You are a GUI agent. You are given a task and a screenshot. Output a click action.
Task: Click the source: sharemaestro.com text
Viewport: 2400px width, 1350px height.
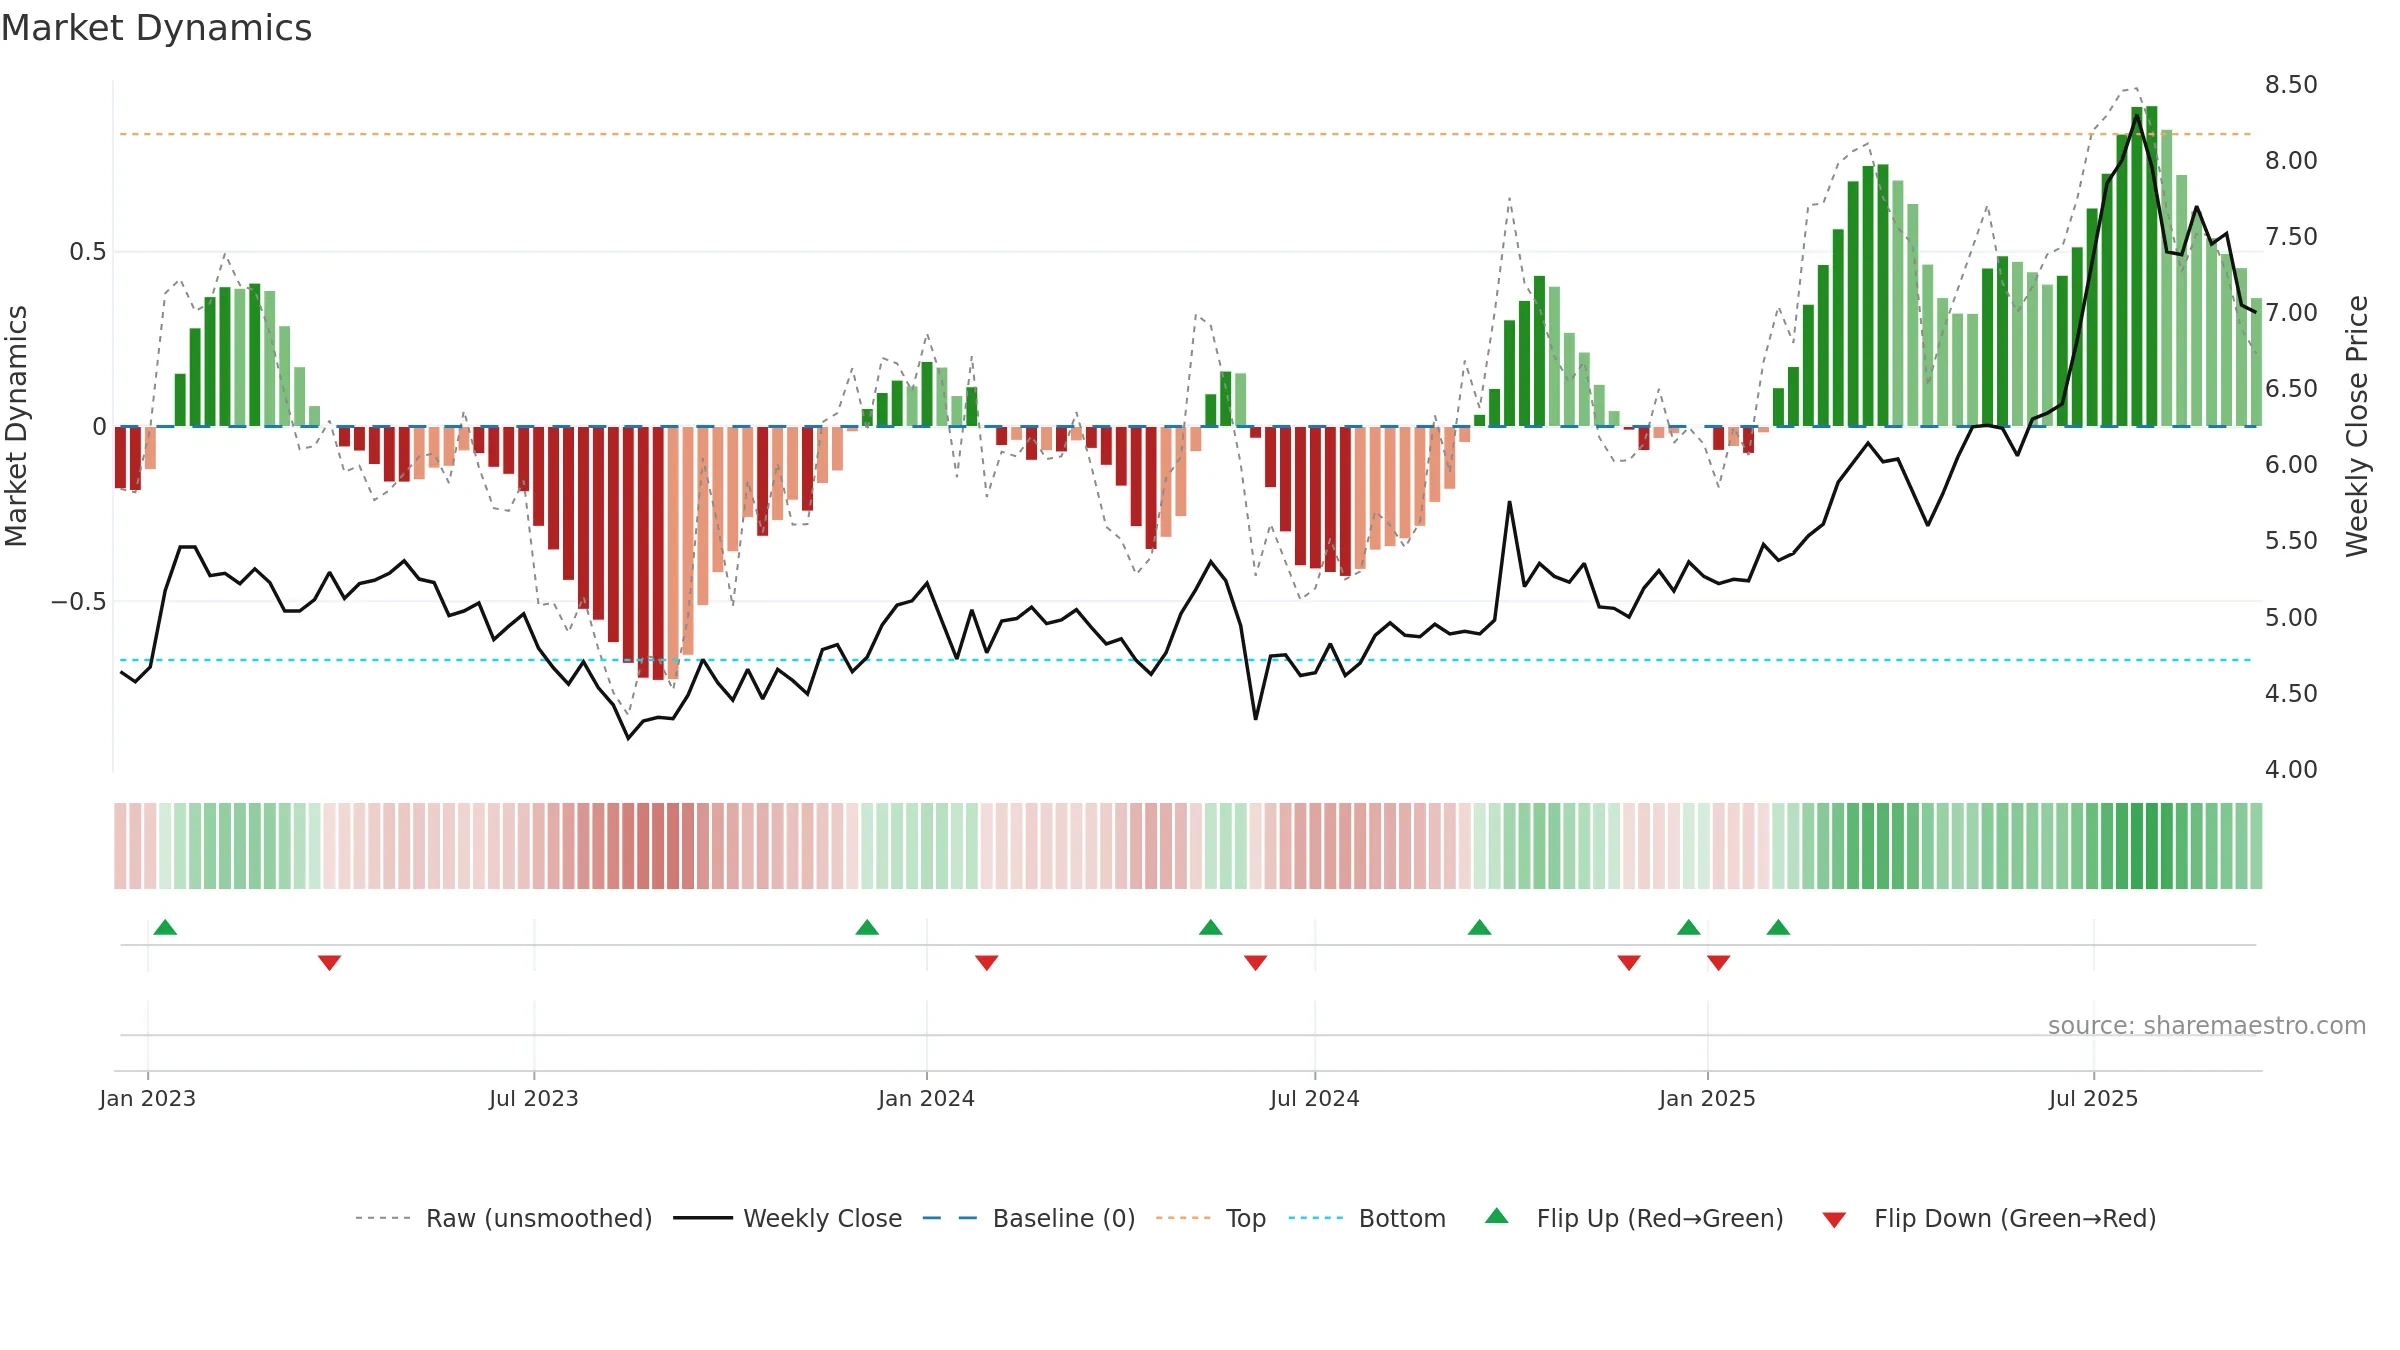coord(2207,1026)
